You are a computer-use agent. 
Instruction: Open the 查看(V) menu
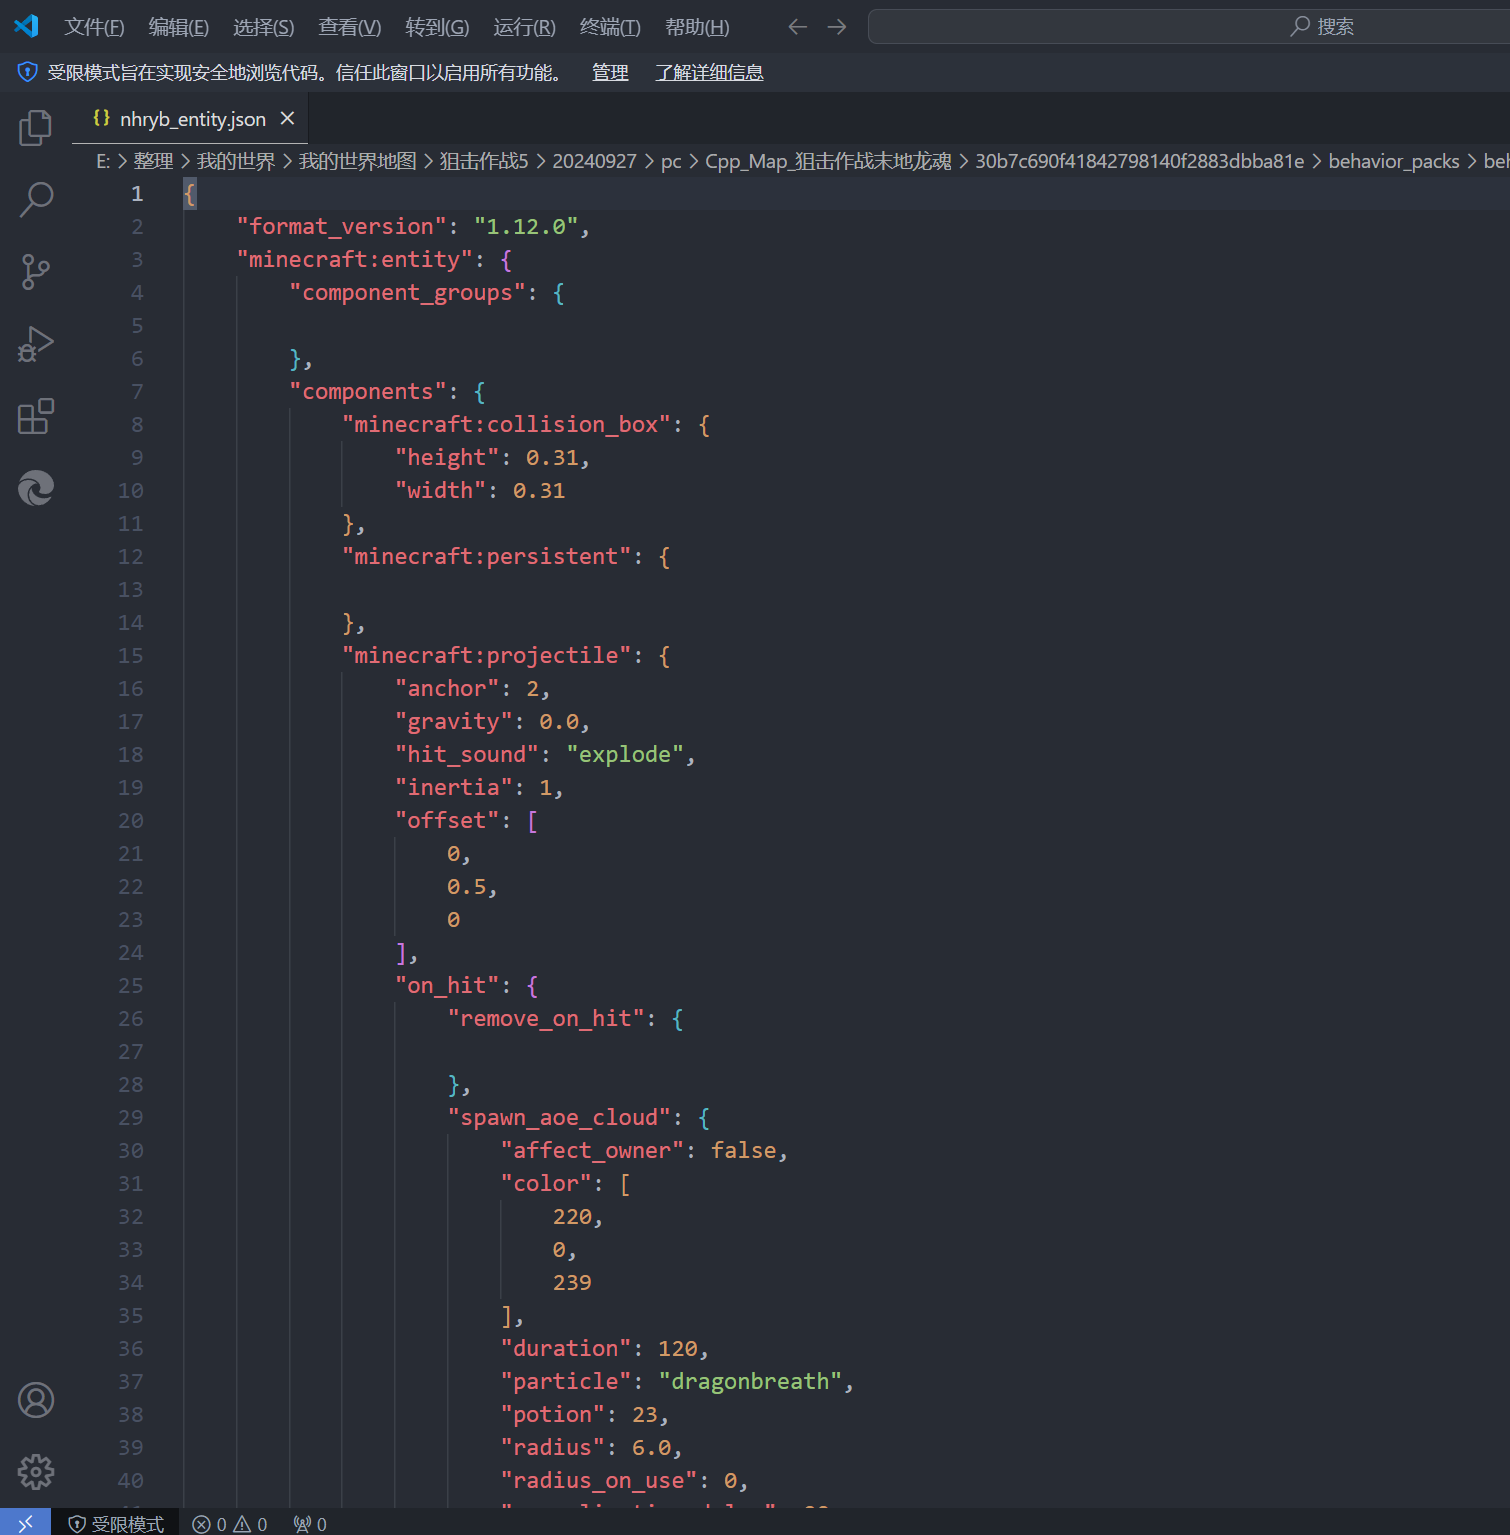[x=350, y=27]
